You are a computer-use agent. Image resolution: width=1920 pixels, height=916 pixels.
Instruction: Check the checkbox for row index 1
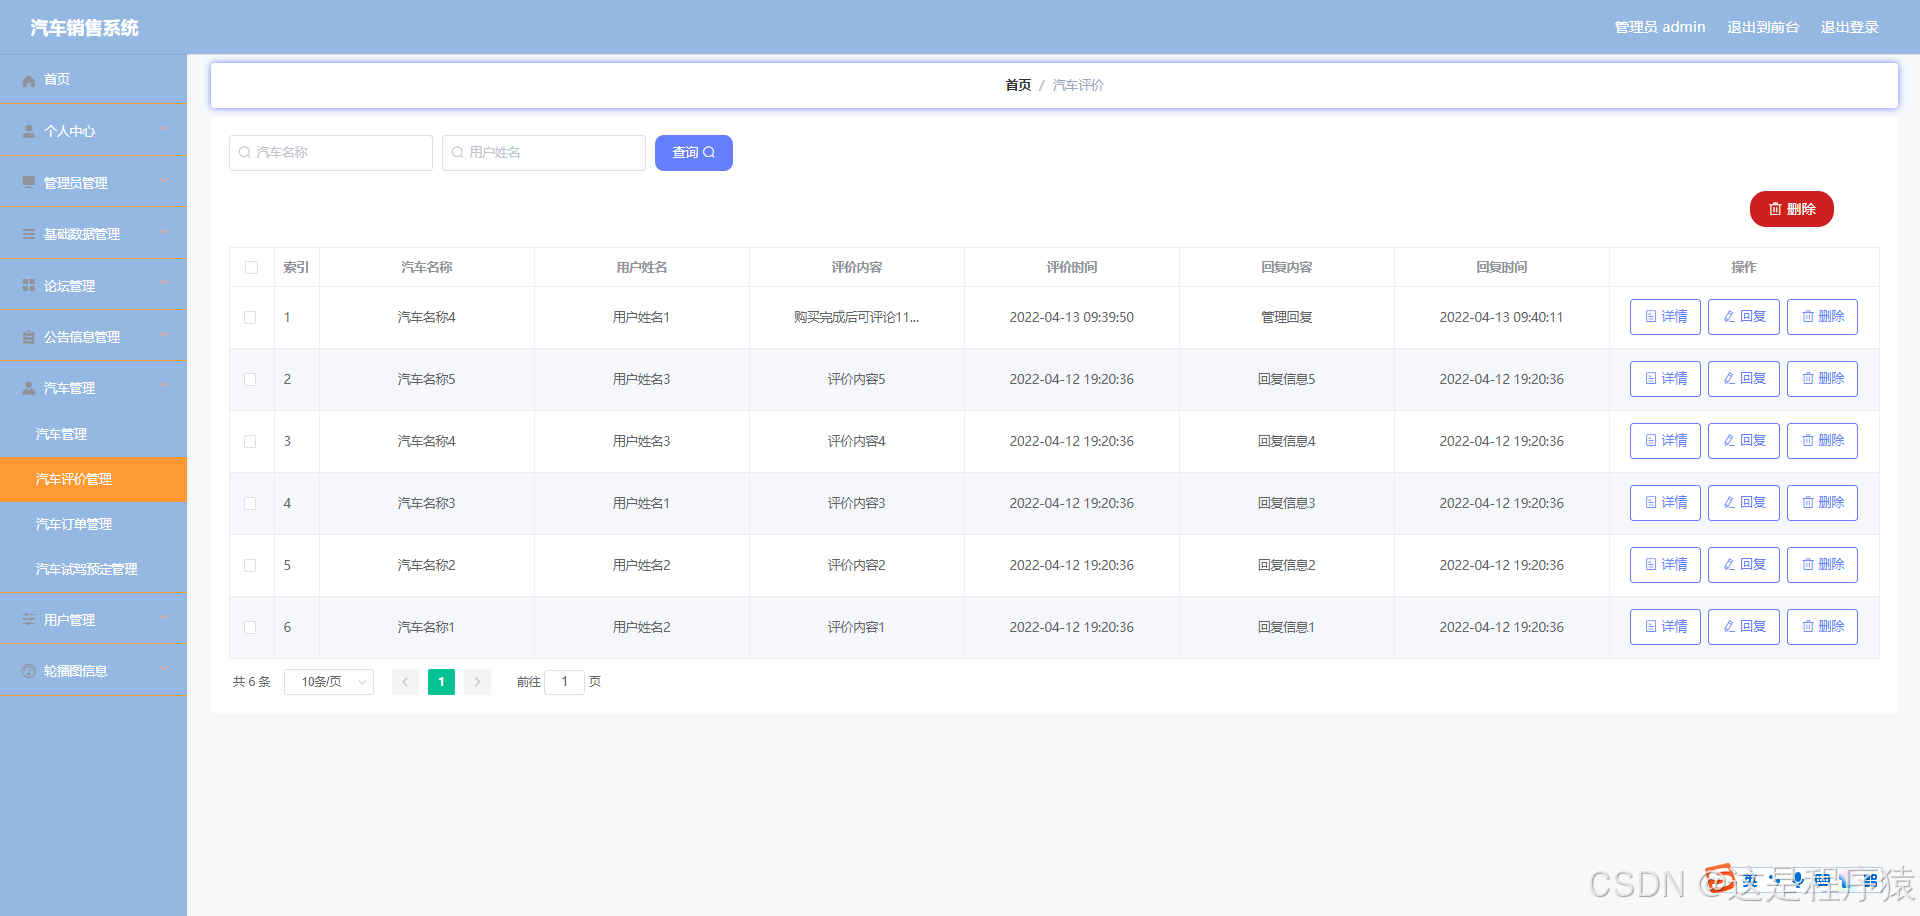[250, 318]
